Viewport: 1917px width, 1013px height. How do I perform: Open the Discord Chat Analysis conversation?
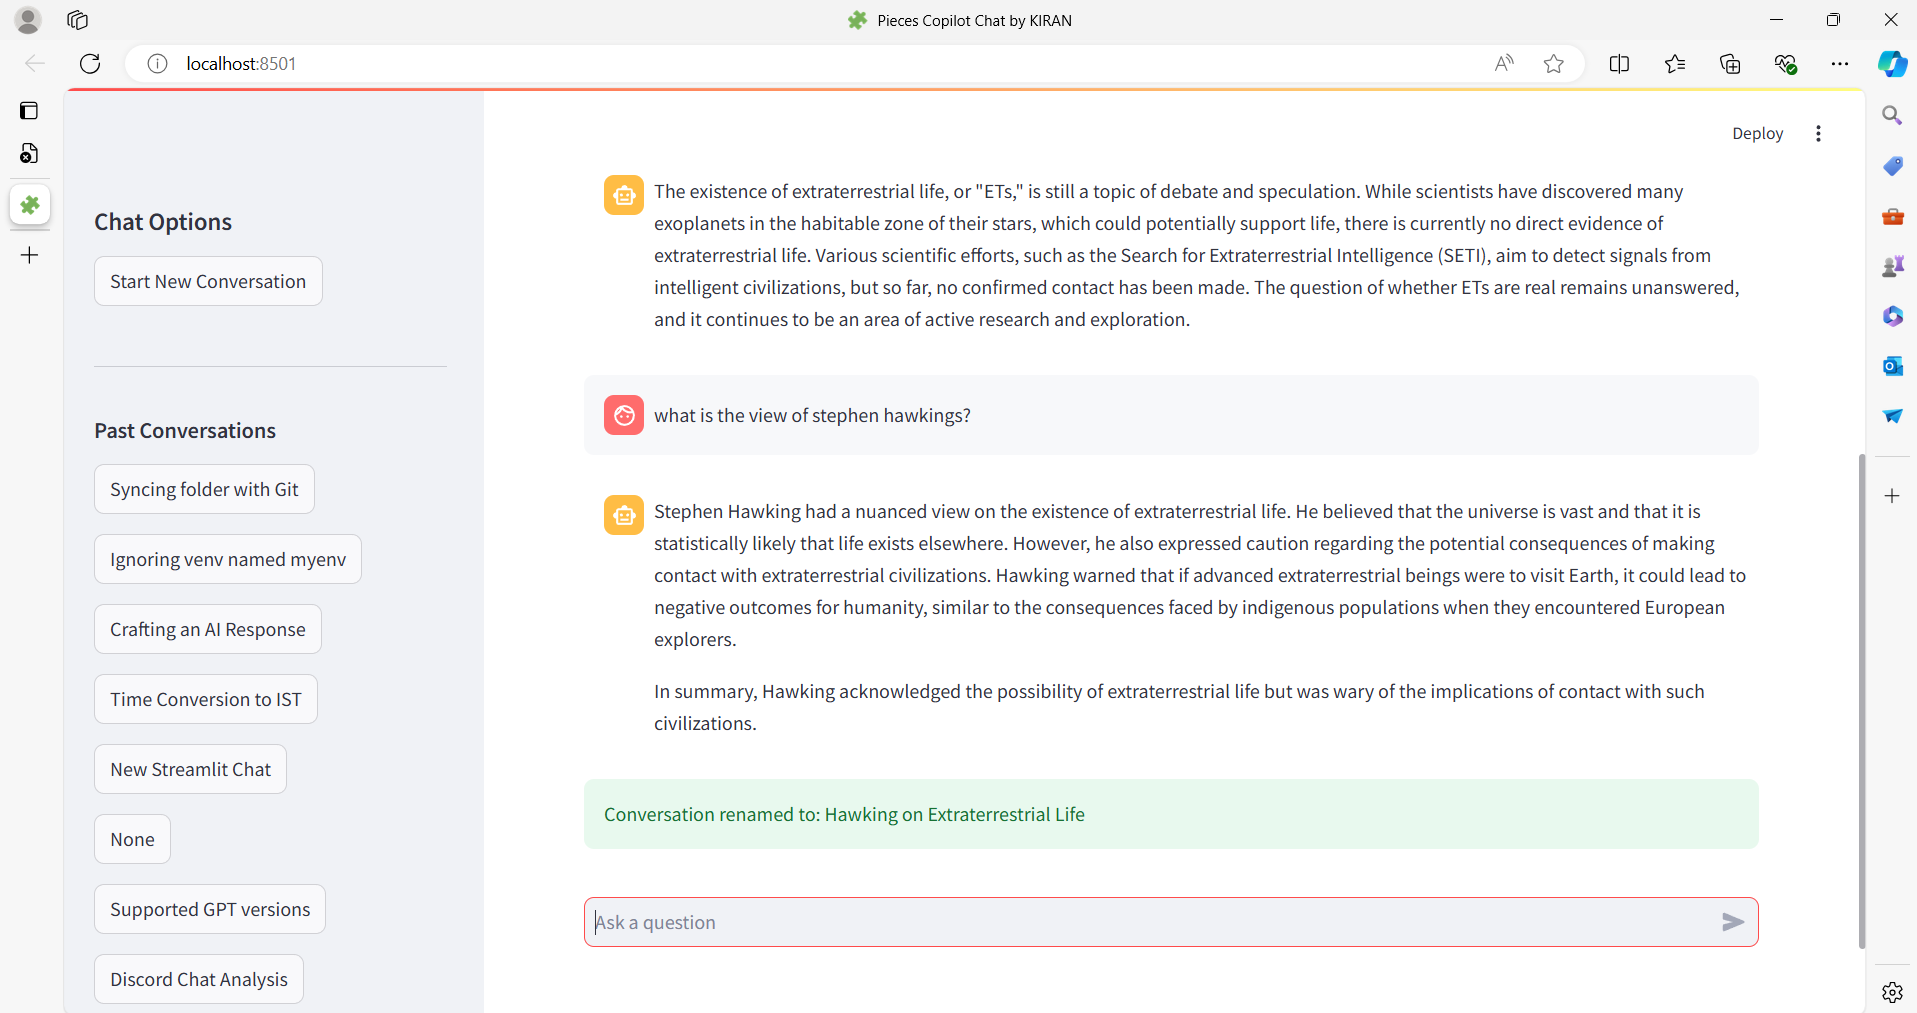tap(199, 979)
